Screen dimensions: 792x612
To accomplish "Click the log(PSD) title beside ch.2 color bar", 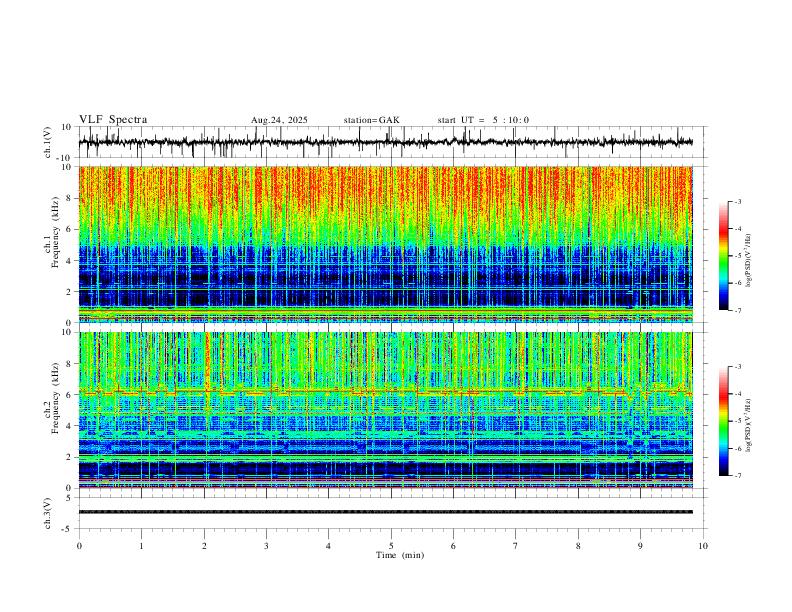I will coord(749,425).
